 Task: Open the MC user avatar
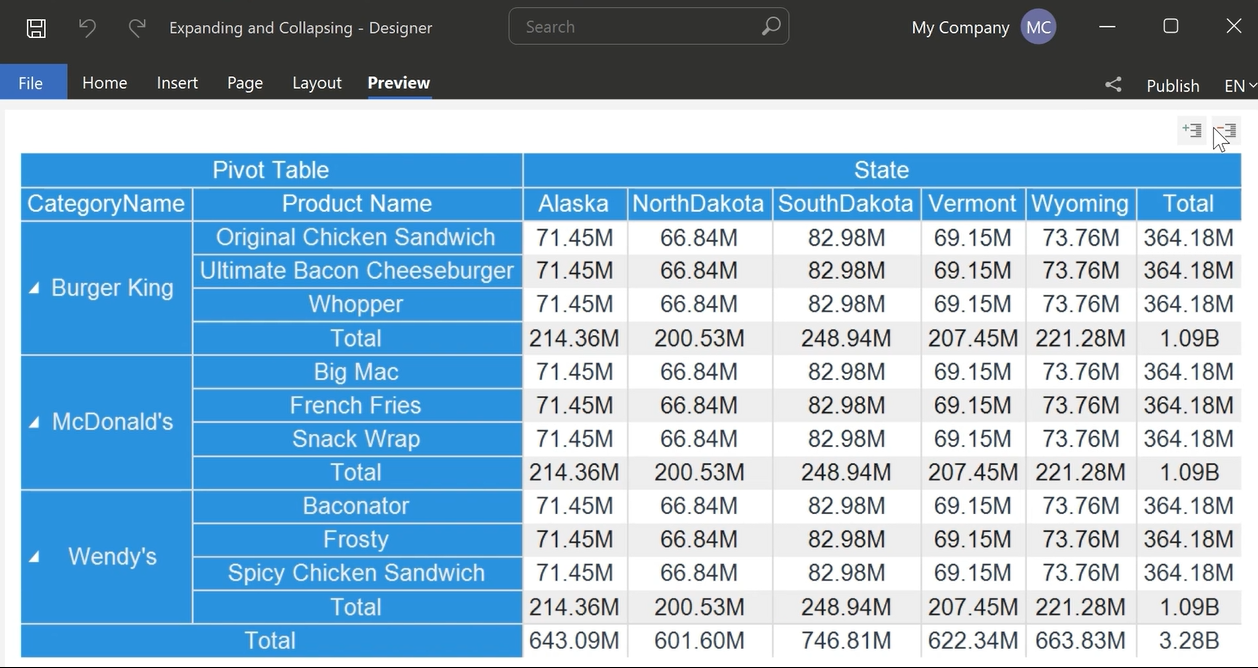point(1038,27)
